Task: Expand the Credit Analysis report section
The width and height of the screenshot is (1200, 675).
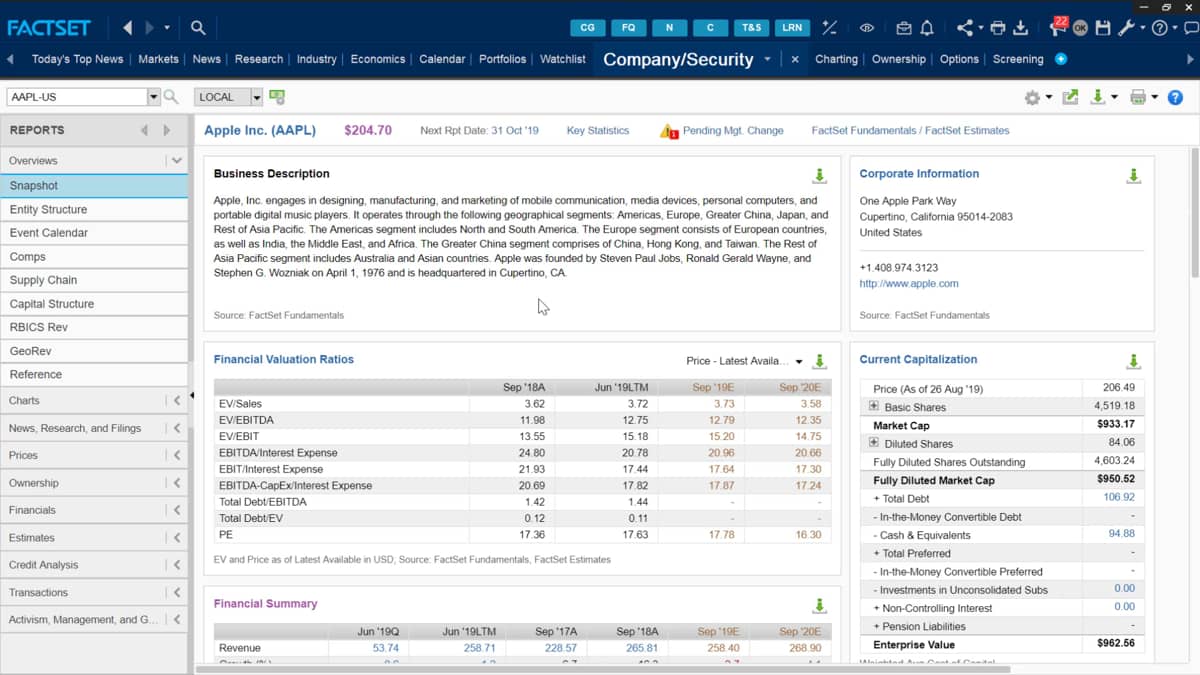Action: [x=177, y=565]
